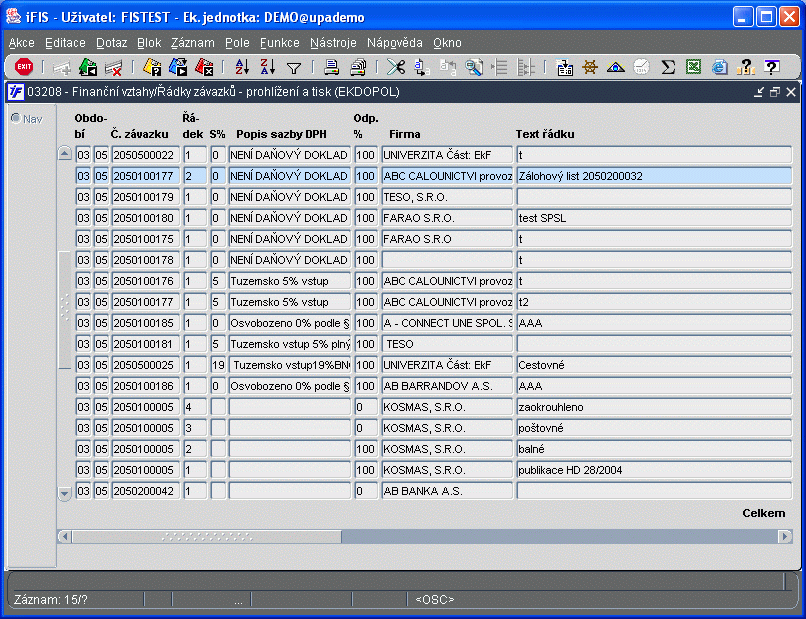
Task: Click the single printer icon
Action: pos(332,67)
